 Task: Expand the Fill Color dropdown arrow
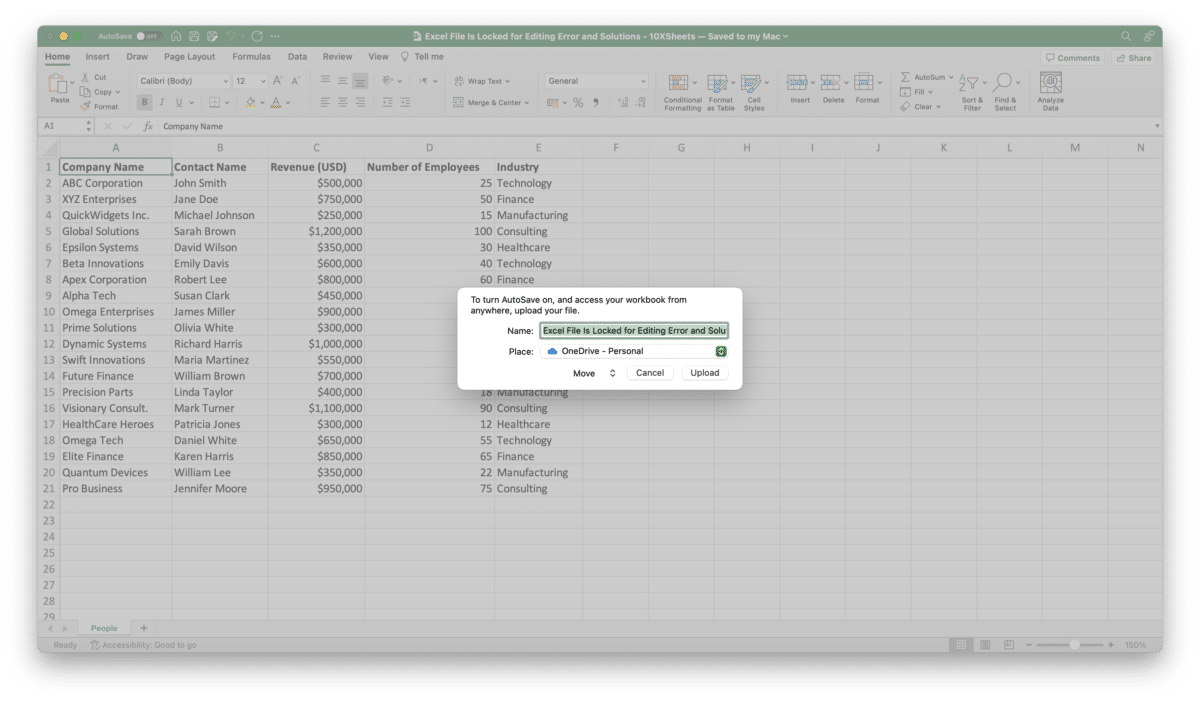262,102
